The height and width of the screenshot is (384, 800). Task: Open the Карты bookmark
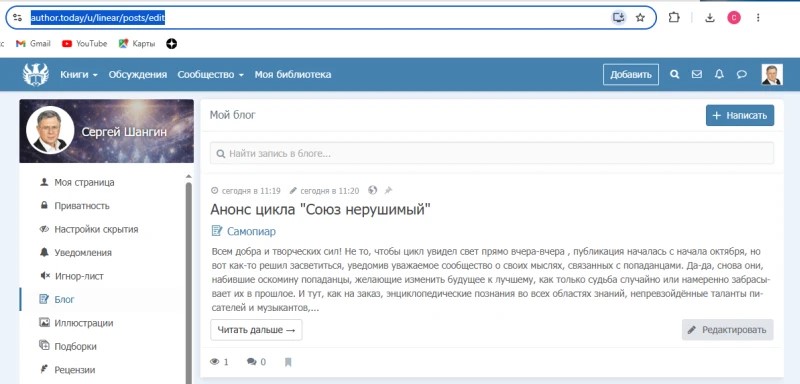click(137, 44)
